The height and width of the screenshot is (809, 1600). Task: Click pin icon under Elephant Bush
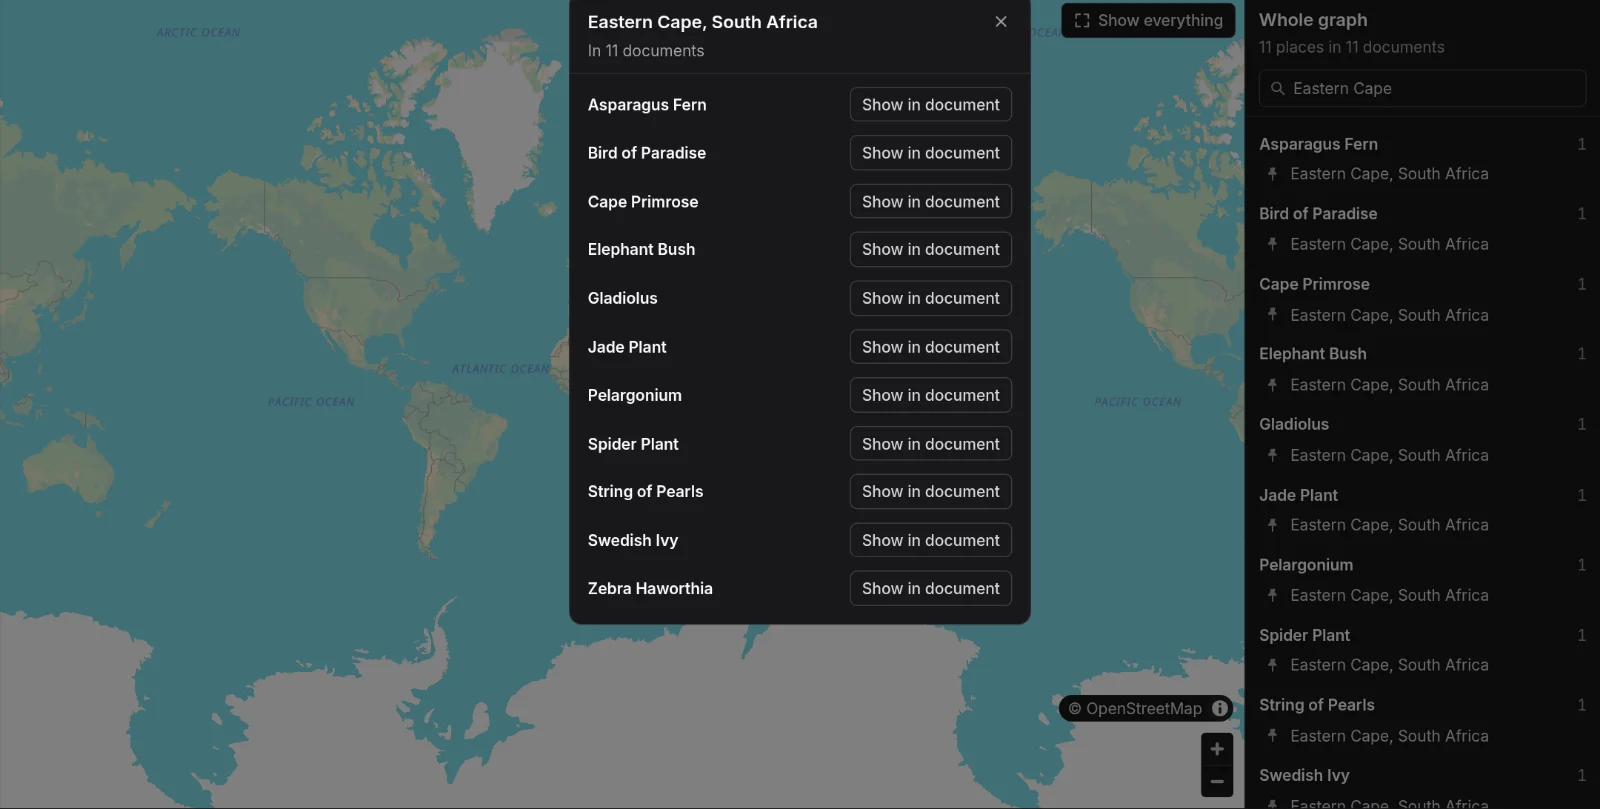point(1272,385)
